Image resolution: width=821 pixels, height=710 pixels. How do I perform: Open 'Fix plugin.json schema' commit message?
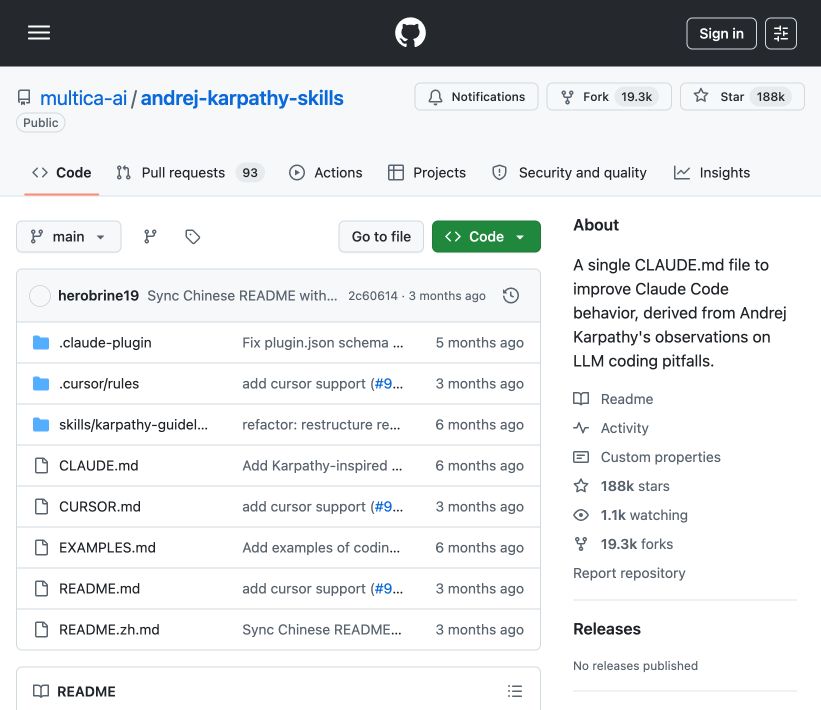click(323, 342)
